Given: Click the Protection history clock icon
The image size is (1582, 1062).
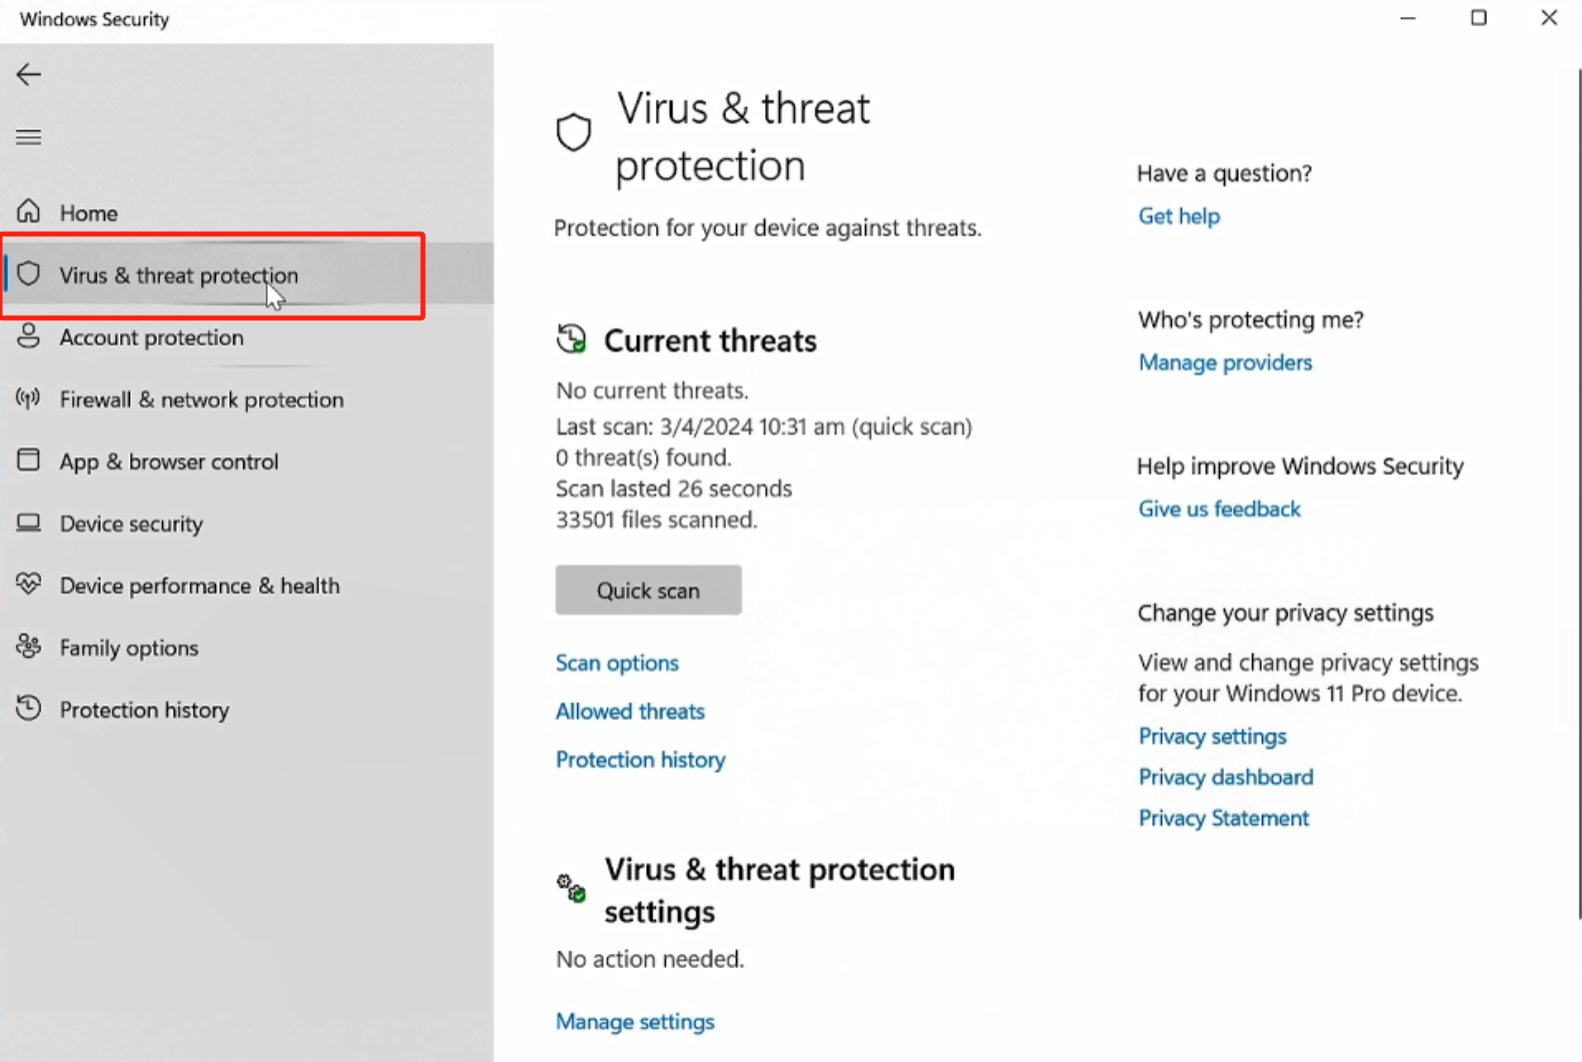Looking at the screenshot, I should click(29, 709).
